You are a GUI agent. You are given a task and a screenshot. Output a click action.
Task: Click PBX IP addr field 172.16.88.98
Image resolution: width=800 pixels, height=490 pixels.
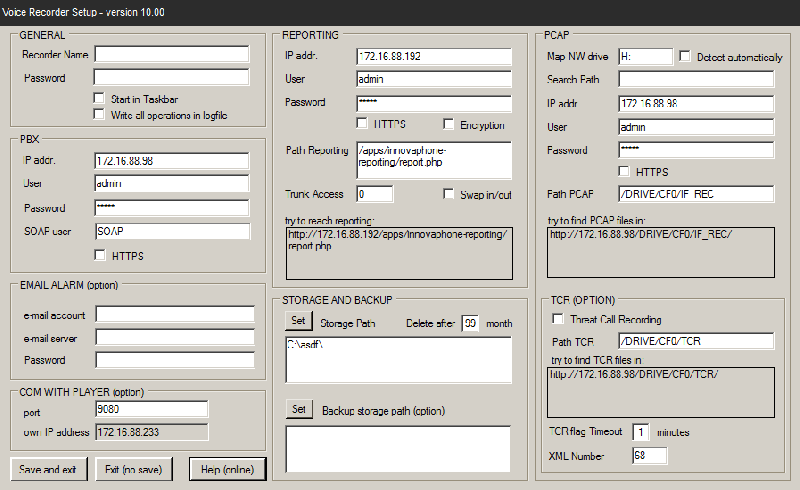172,161
